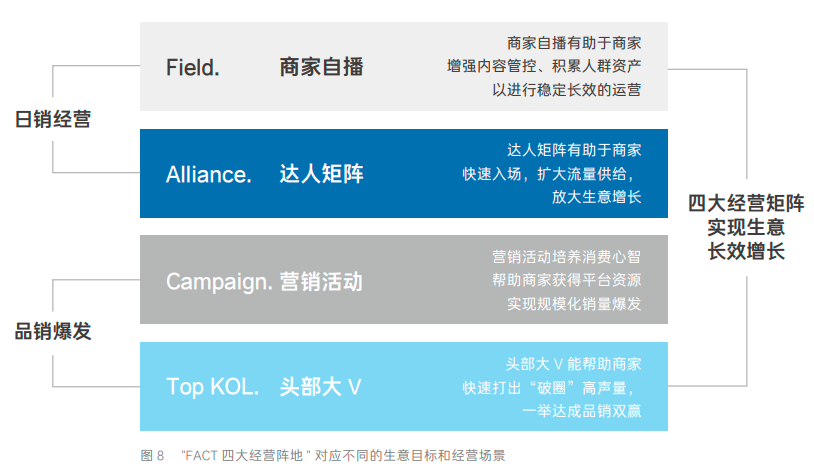Viewport: 814px width, 475px height.
Task: Select the 商家自播 title
Action: (x=321, y=67)
